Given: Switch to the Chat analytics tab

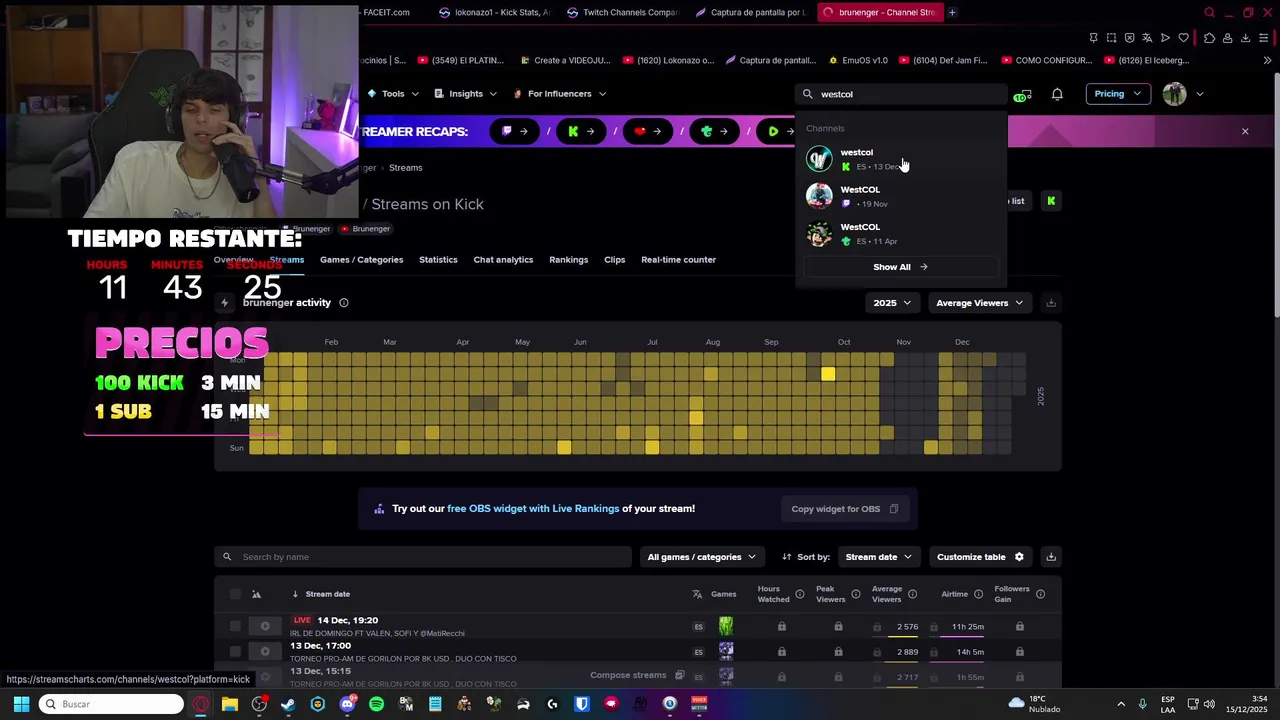Looking at the screenshot, I should coord(503,260).
